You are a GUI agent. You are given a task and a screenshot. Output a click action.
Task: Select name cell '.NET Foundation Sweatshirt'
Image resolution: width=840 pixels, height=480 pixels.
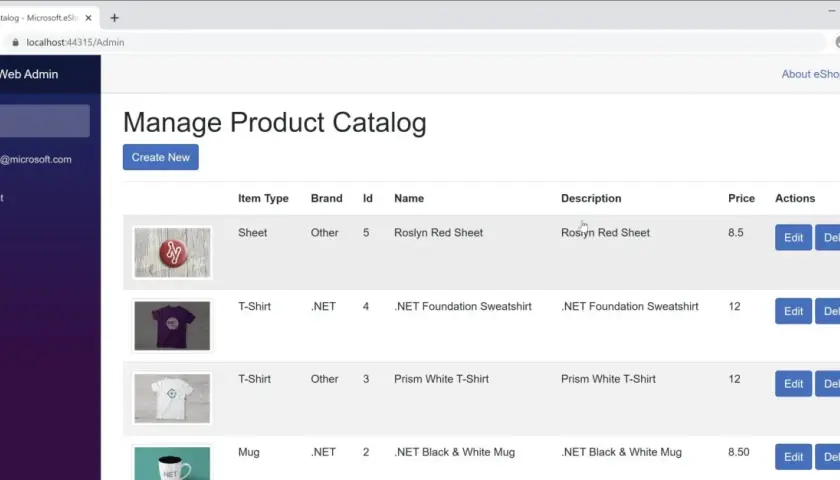[x=463, y=306]
